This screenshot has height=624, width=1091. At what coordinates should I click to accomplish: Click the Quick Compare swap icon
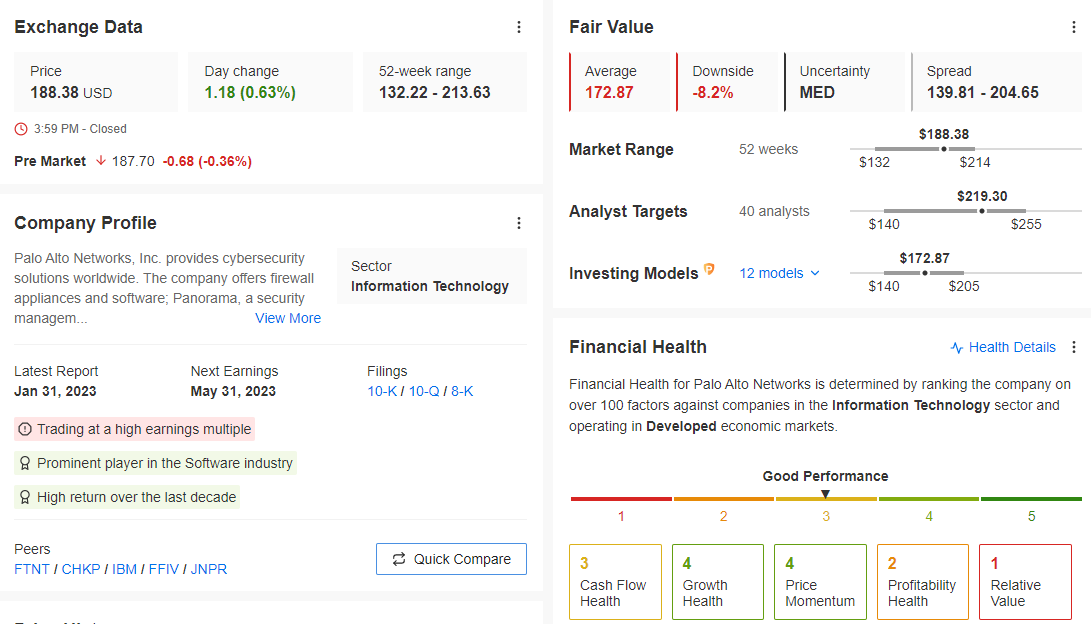399,559
